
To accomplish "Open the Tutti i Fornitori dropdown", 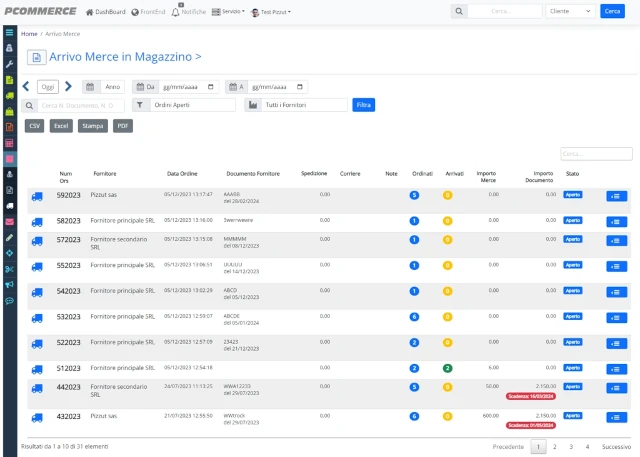I will coord(304,105).
